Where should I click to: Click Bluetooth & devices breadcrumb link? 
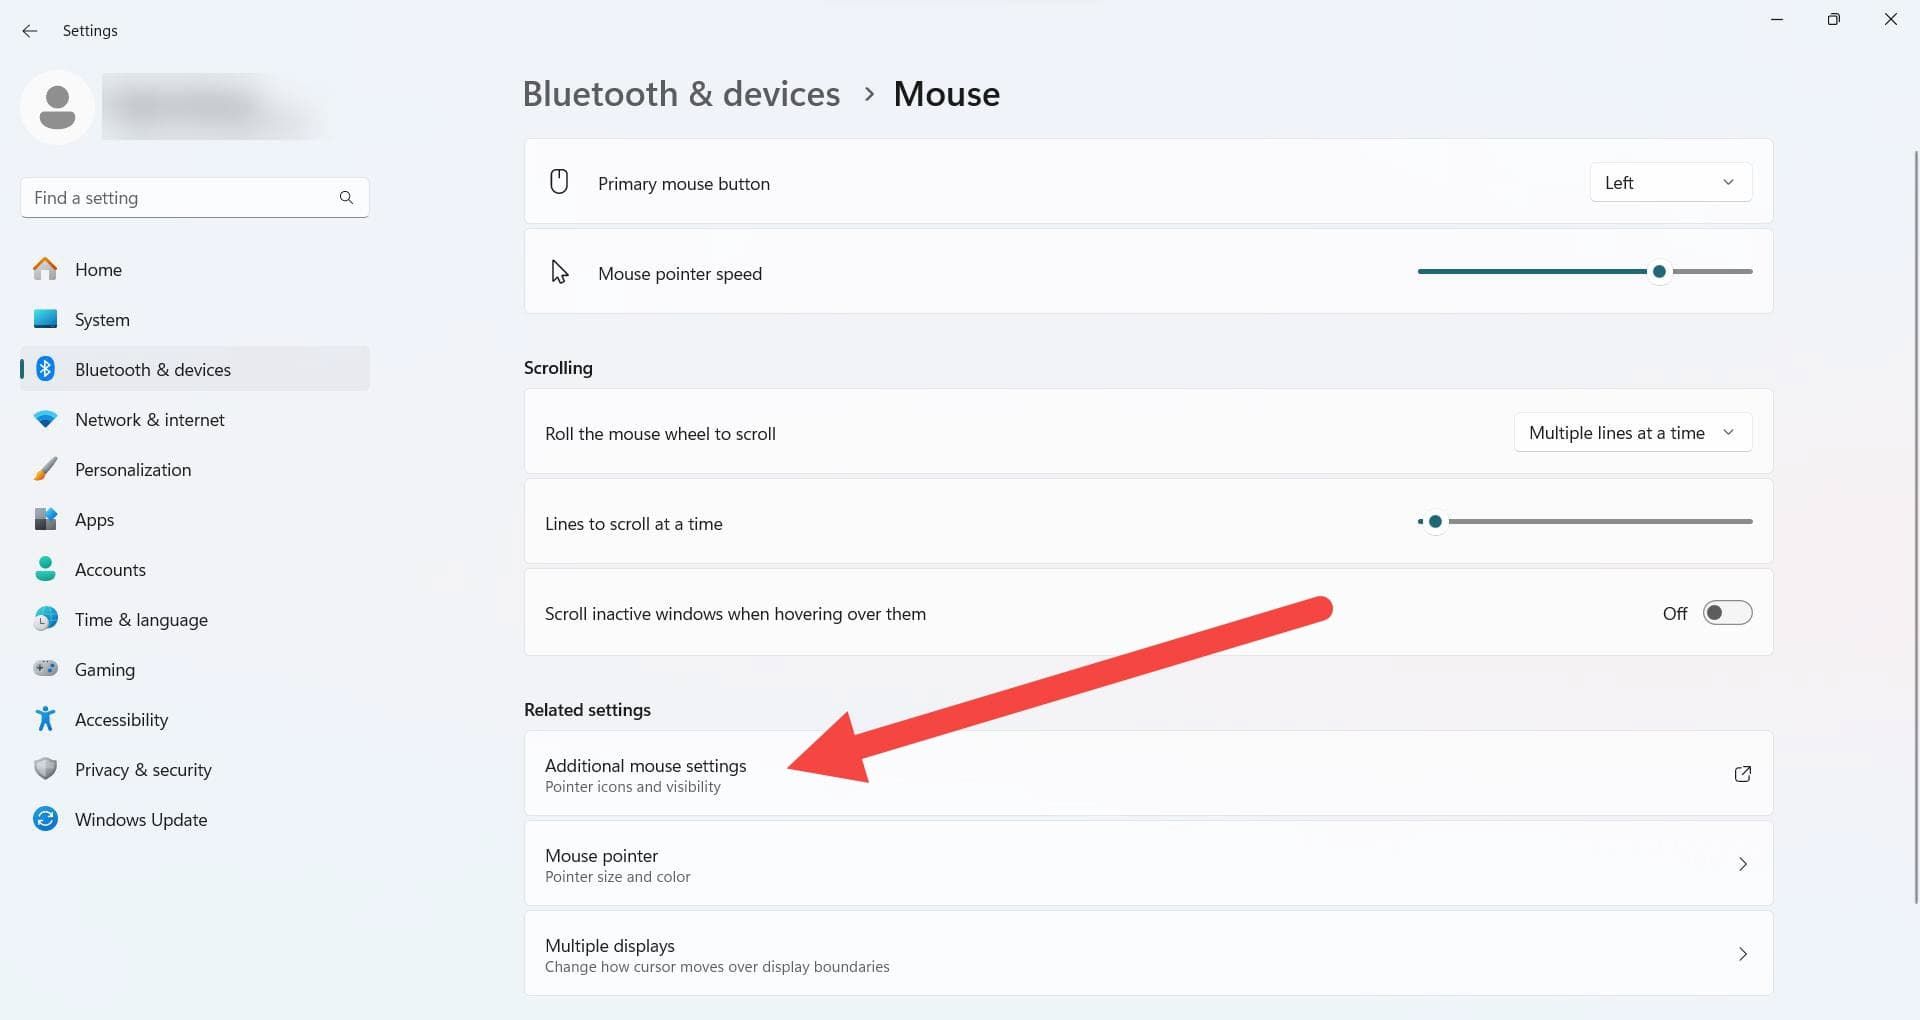coord(681,94)
